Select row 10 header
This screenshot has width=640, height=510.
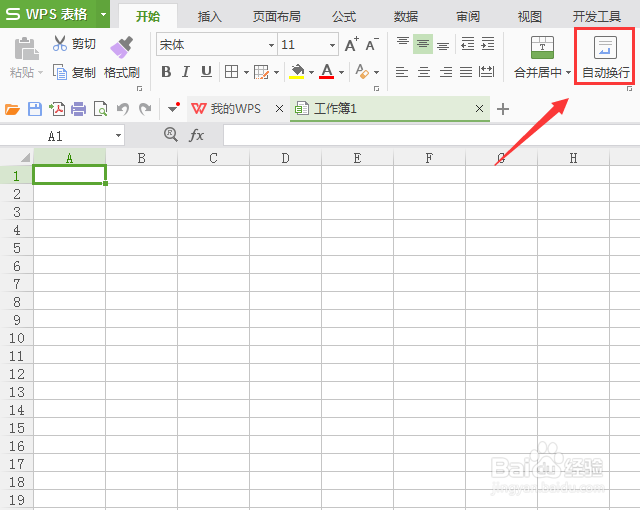pos(17,338)
